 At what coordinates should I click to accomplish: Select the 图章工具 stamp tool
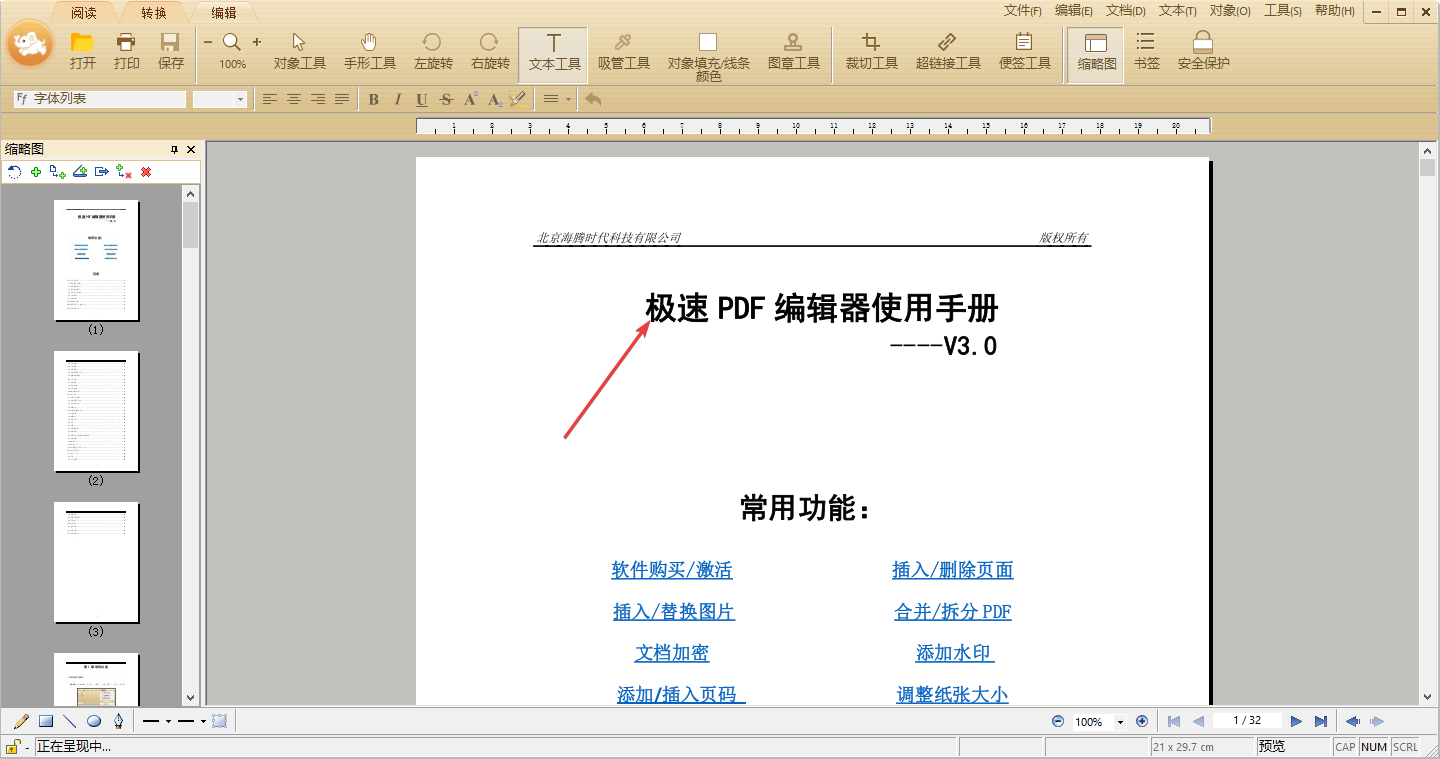(793, 52)
